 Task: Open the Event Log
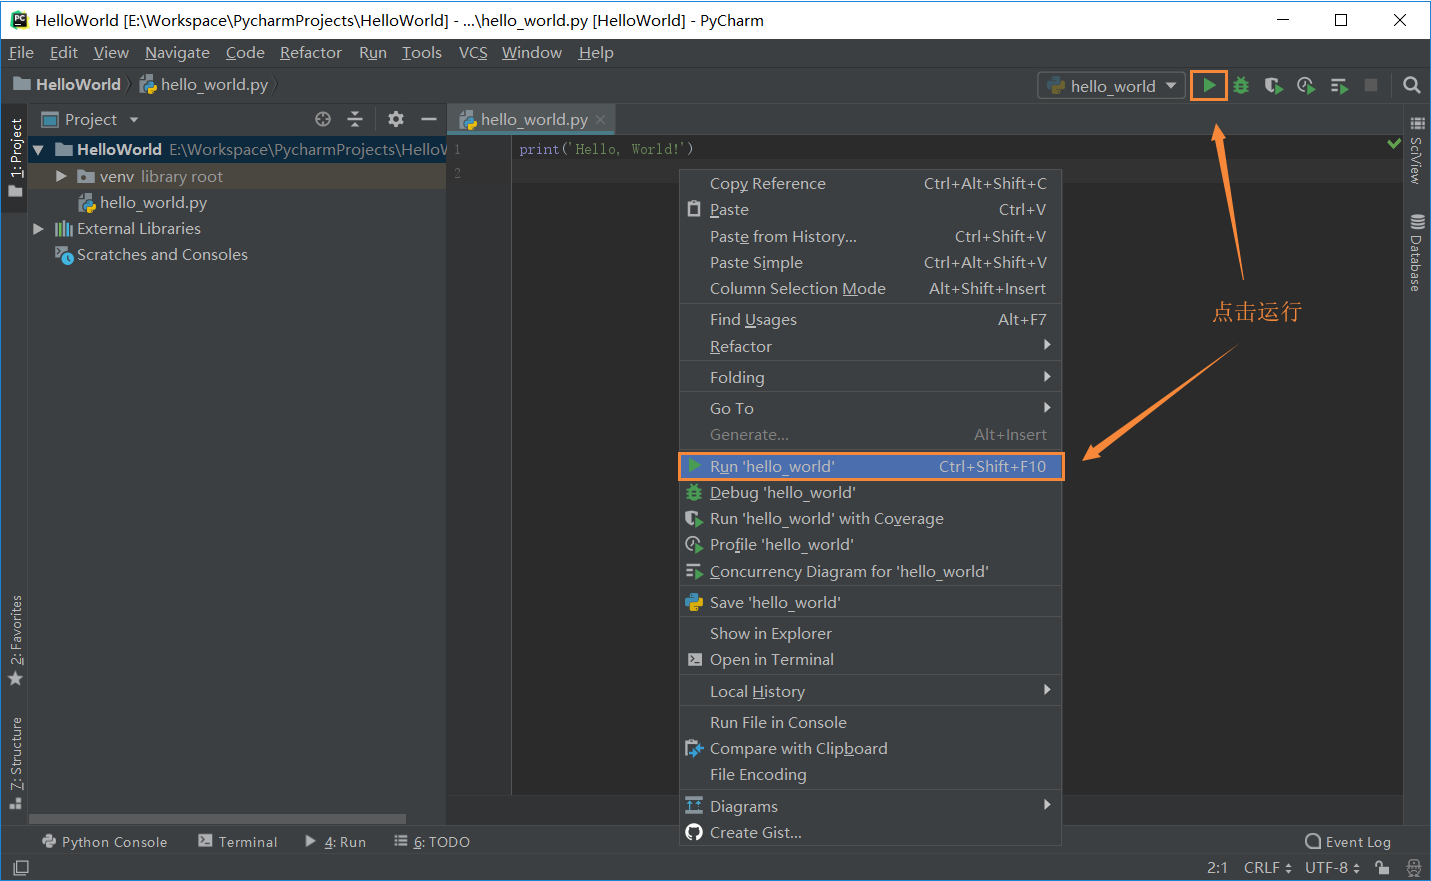pyautogui.click(x=1348, y=841)
